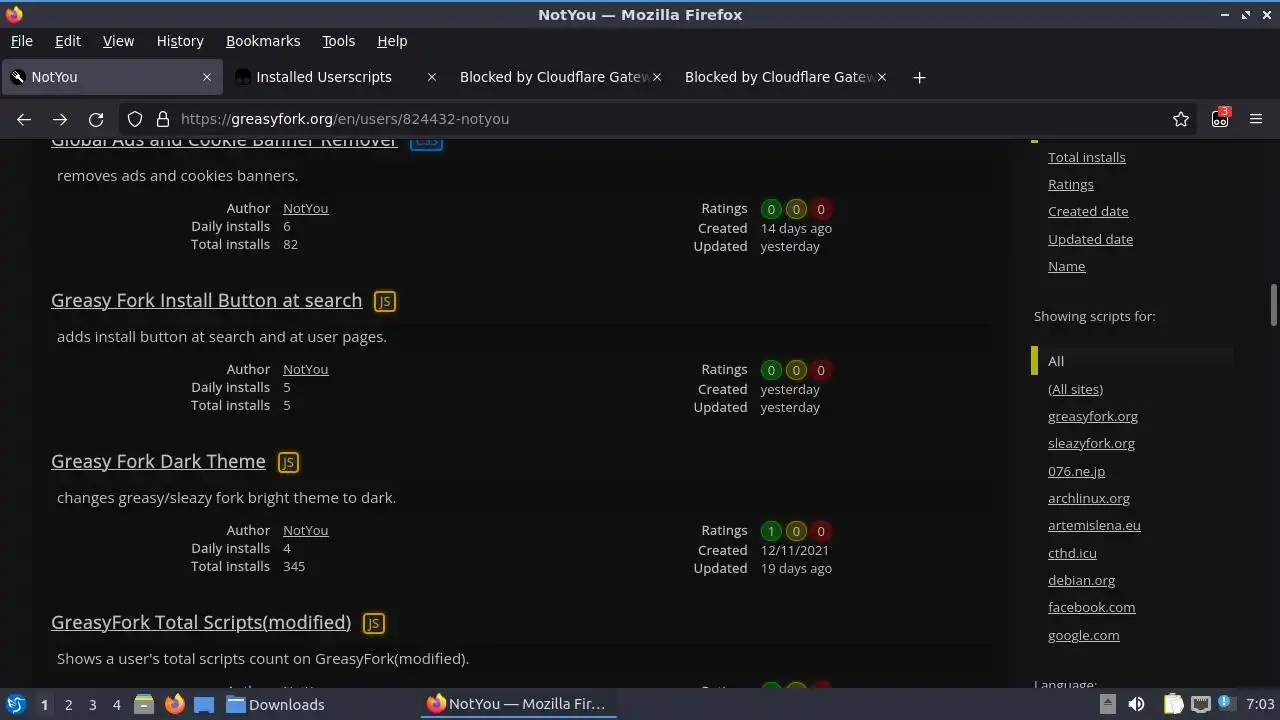Image resolution: width=1280 pixels, height=720 pixels.
Task: Launch Firefox from taskbar launcher
Action: (x=174, y=704)
